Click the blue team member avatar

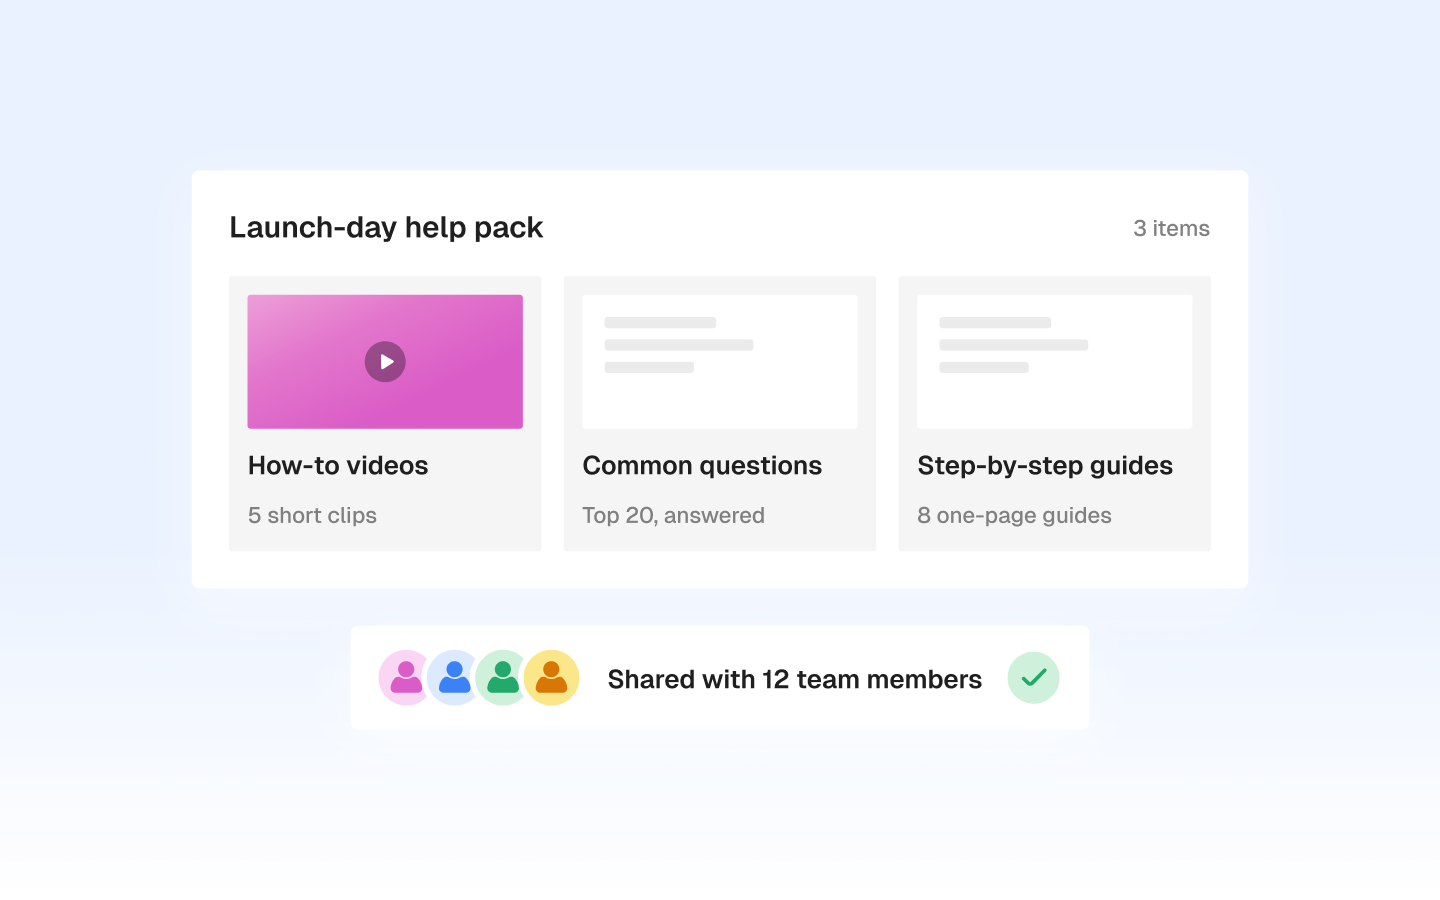point(454,678)
